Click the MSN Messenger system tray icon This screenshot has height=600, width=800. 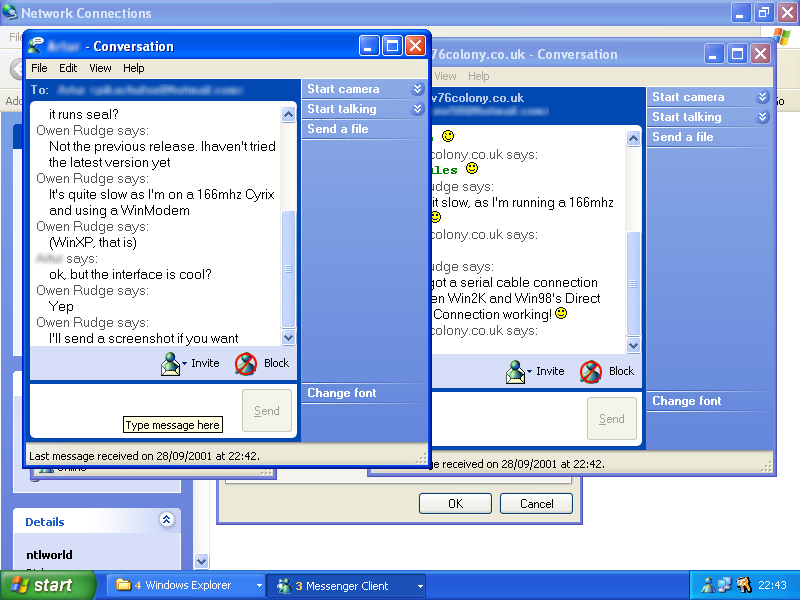(x=708, y=586)
